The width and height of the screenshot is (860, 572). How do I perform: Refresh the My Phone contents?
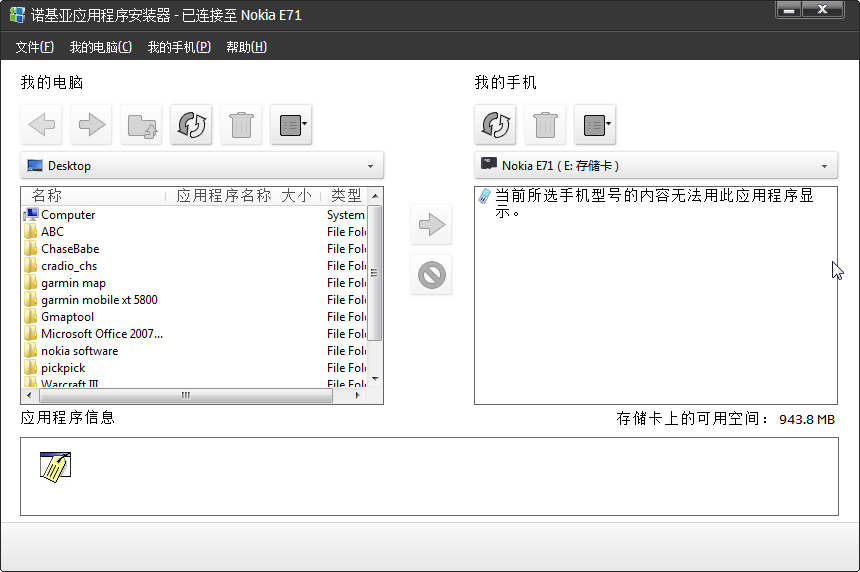coord(495,125)
